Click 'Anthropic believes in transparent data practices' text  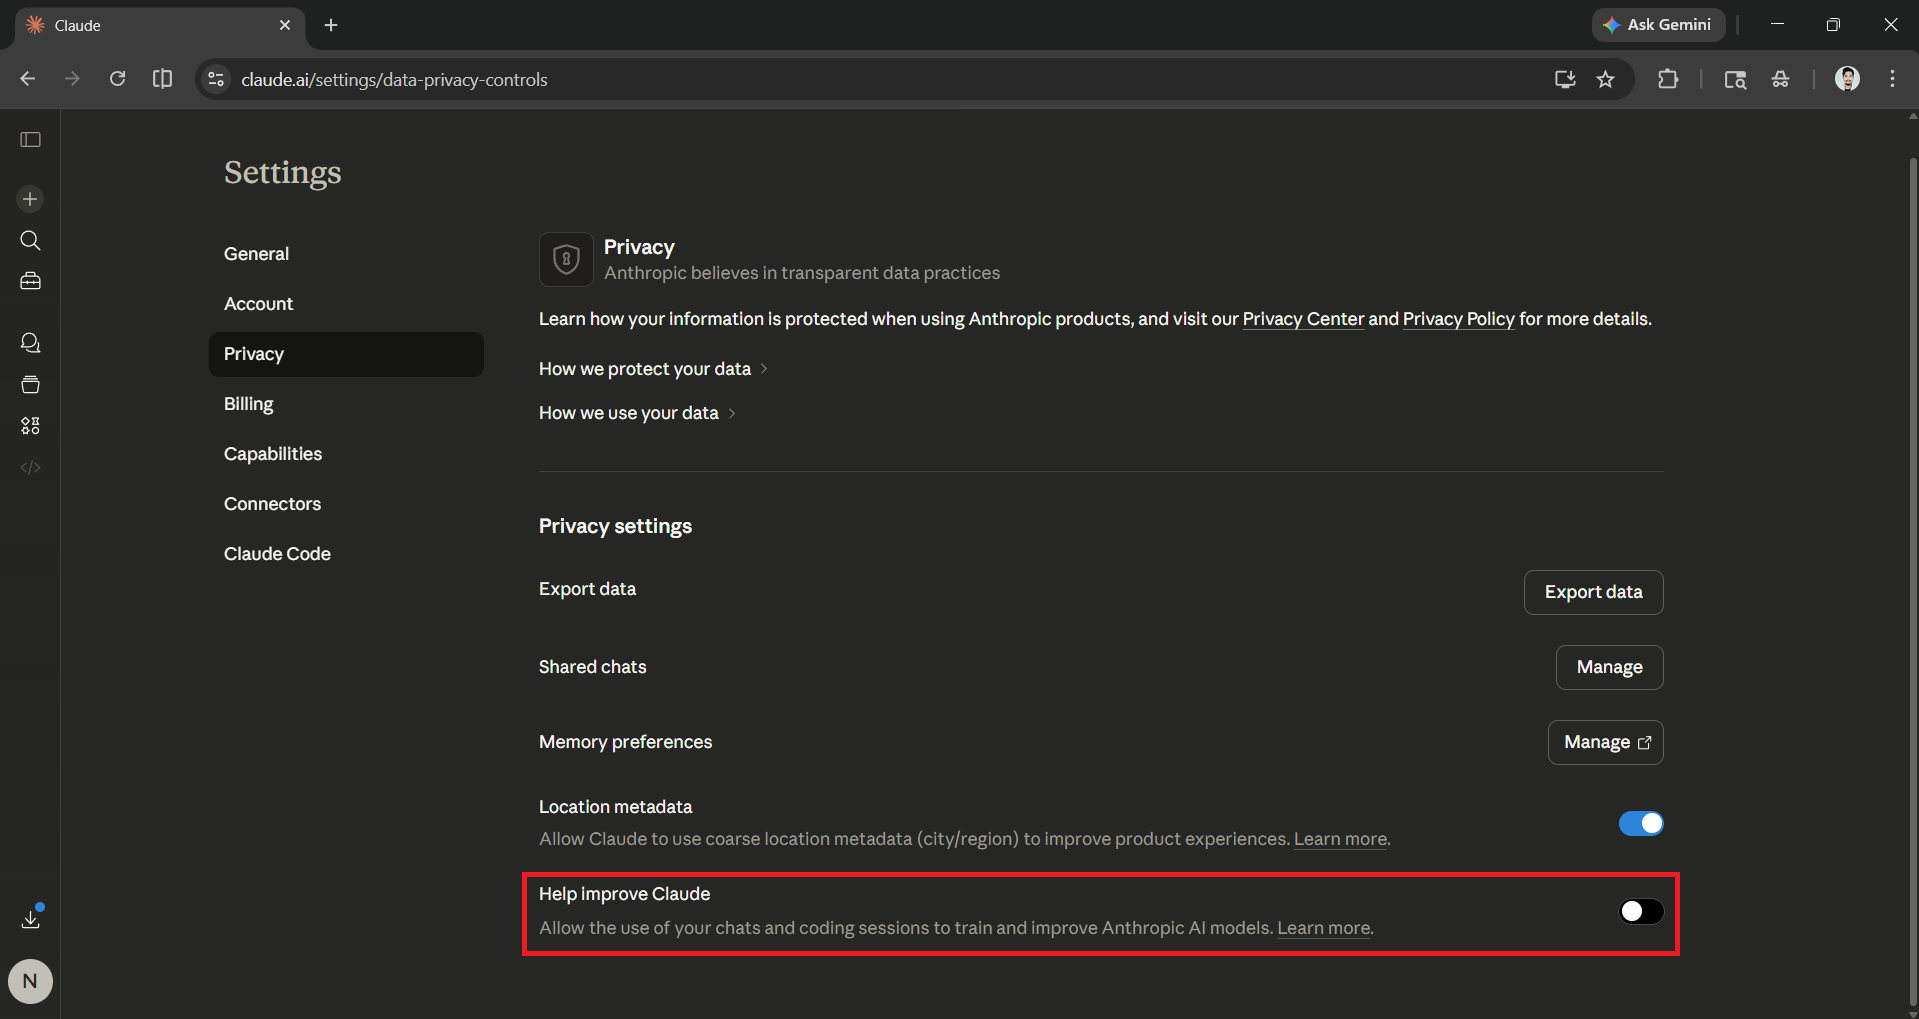pyautogui.click(x=802, y=273)
